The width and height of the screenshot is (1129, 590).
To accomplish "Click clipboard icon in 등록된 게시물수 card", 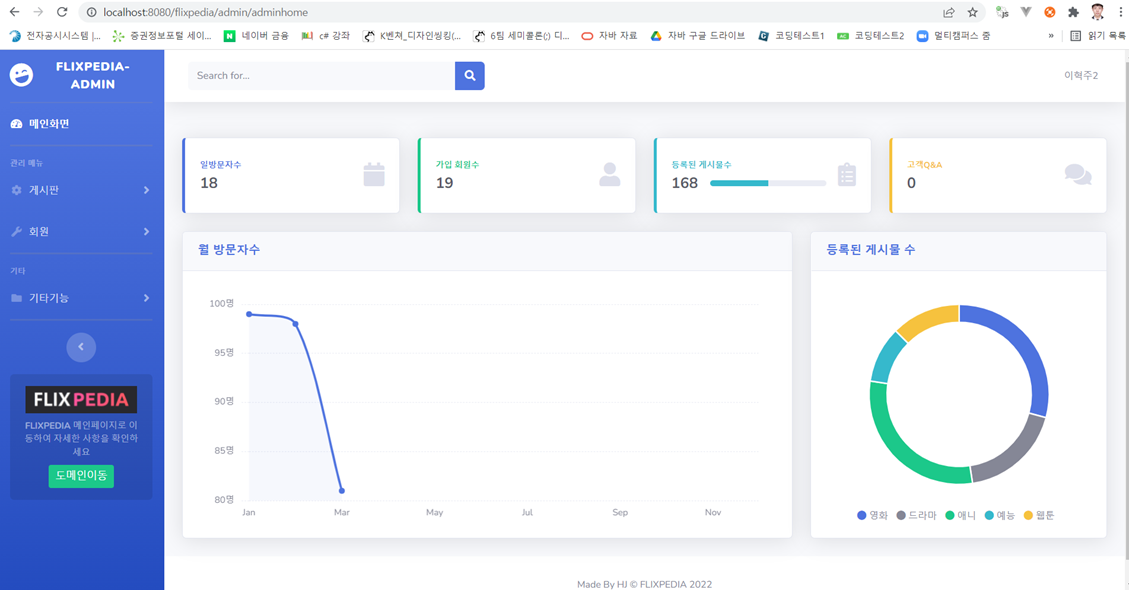I will point(847,174).
